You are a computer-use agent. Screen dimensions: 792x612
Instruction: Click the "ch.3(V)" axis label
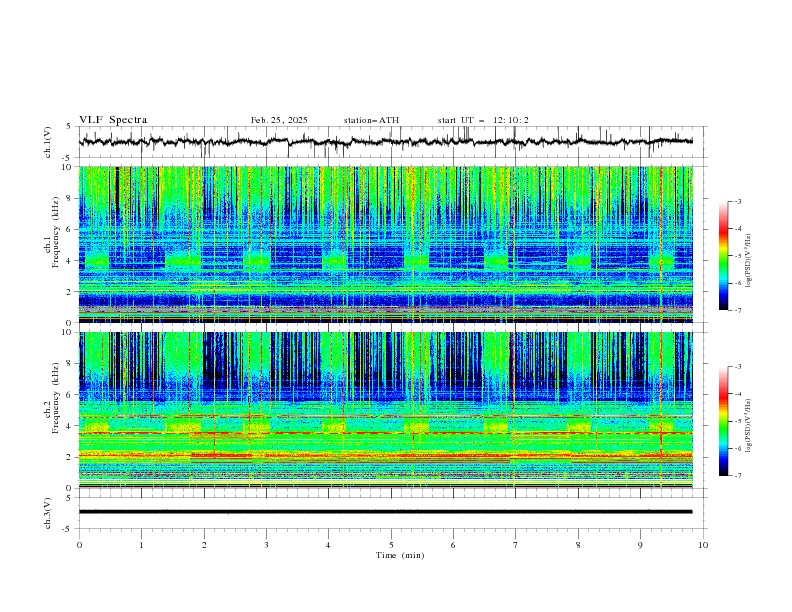[48, 513]
